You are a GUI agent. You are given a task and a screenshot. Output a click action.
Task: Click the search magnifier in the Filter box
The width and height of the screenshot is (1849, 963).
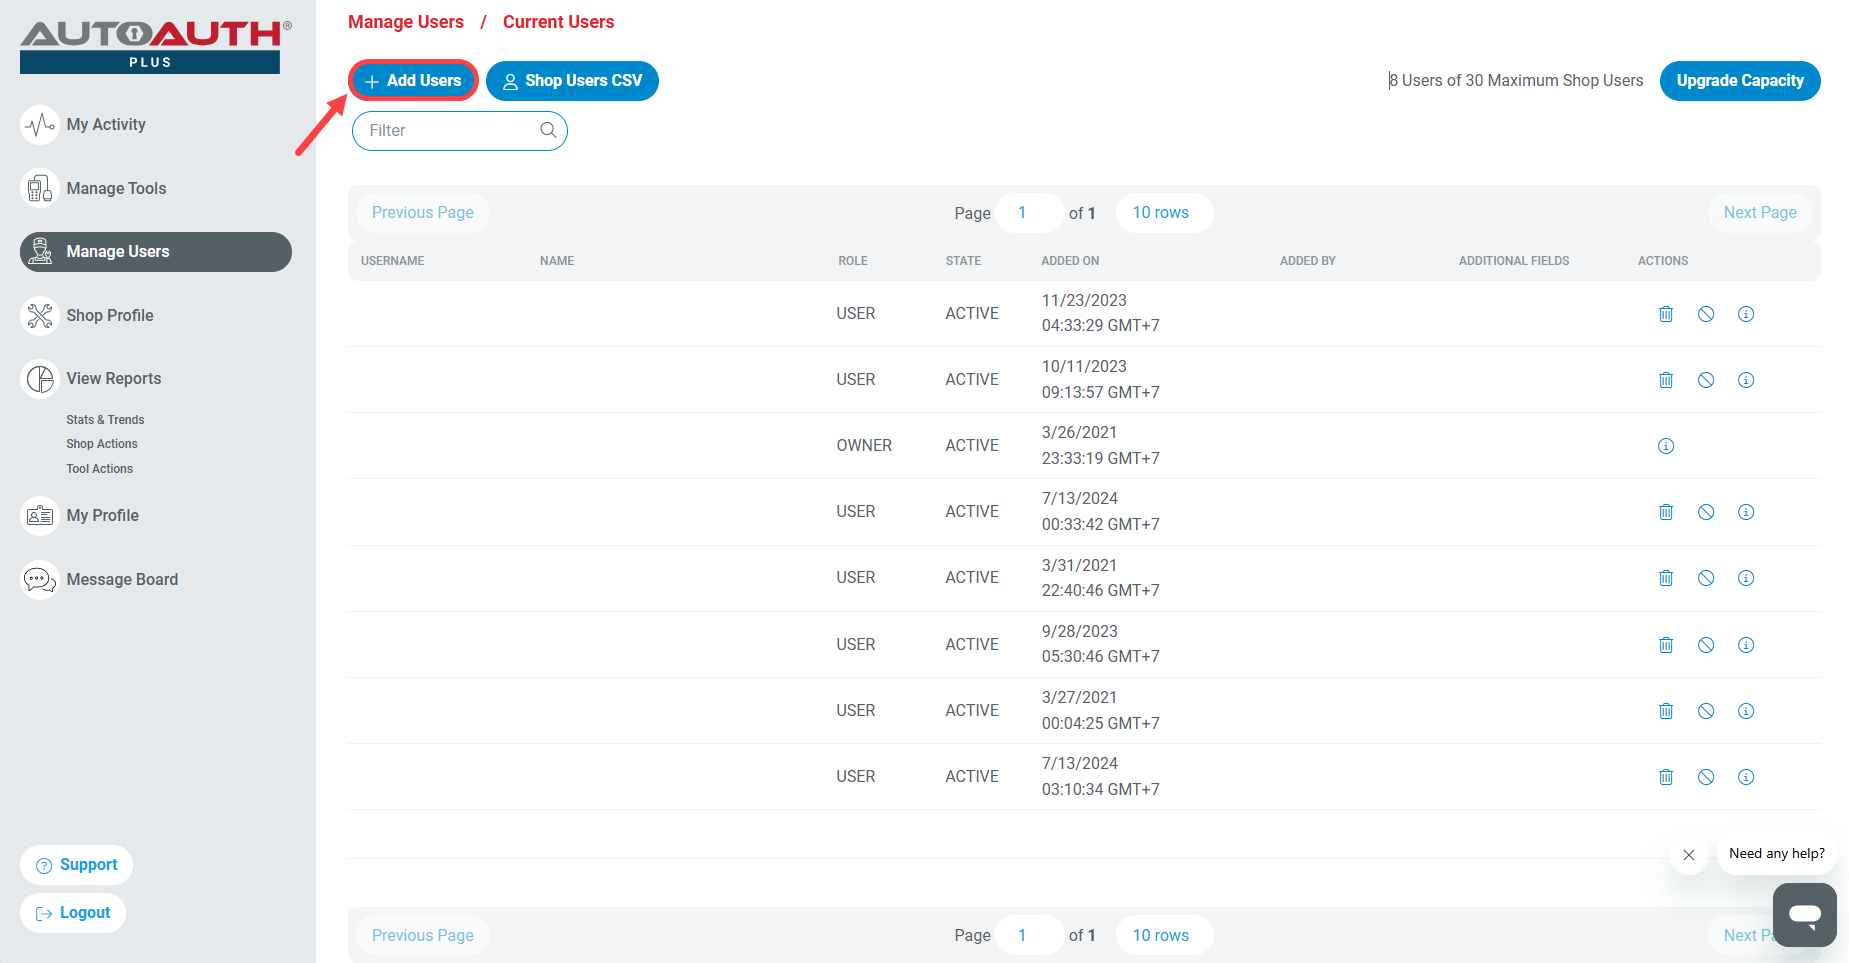548,130
